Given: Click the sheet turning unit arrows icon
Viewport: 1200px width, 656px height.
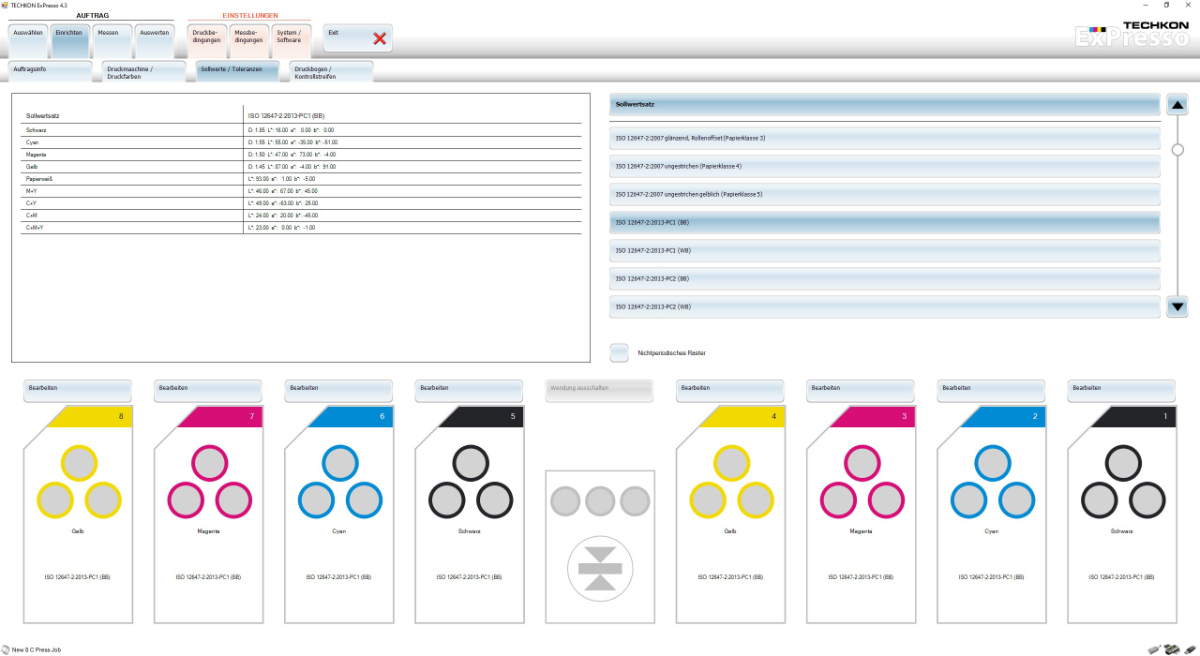Looking at the screenshot, I should point(600,568).
